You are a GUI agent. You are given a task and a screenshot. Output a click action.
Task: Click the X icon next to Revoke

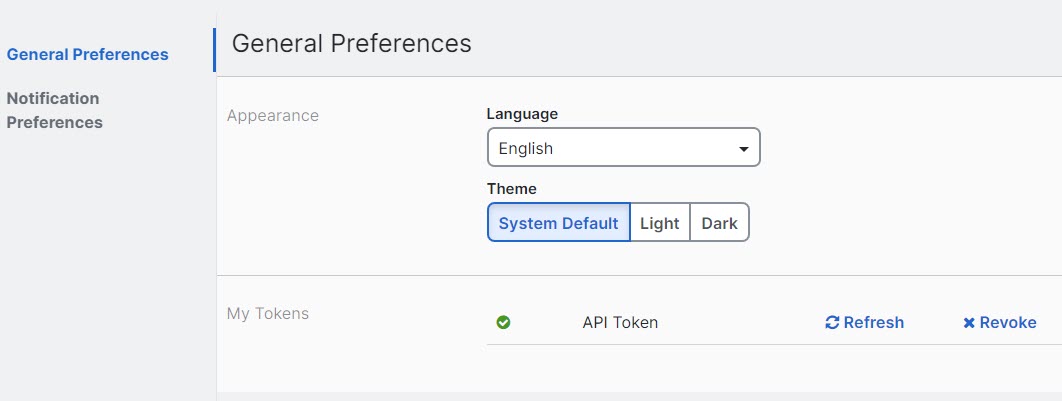[968, 323]
